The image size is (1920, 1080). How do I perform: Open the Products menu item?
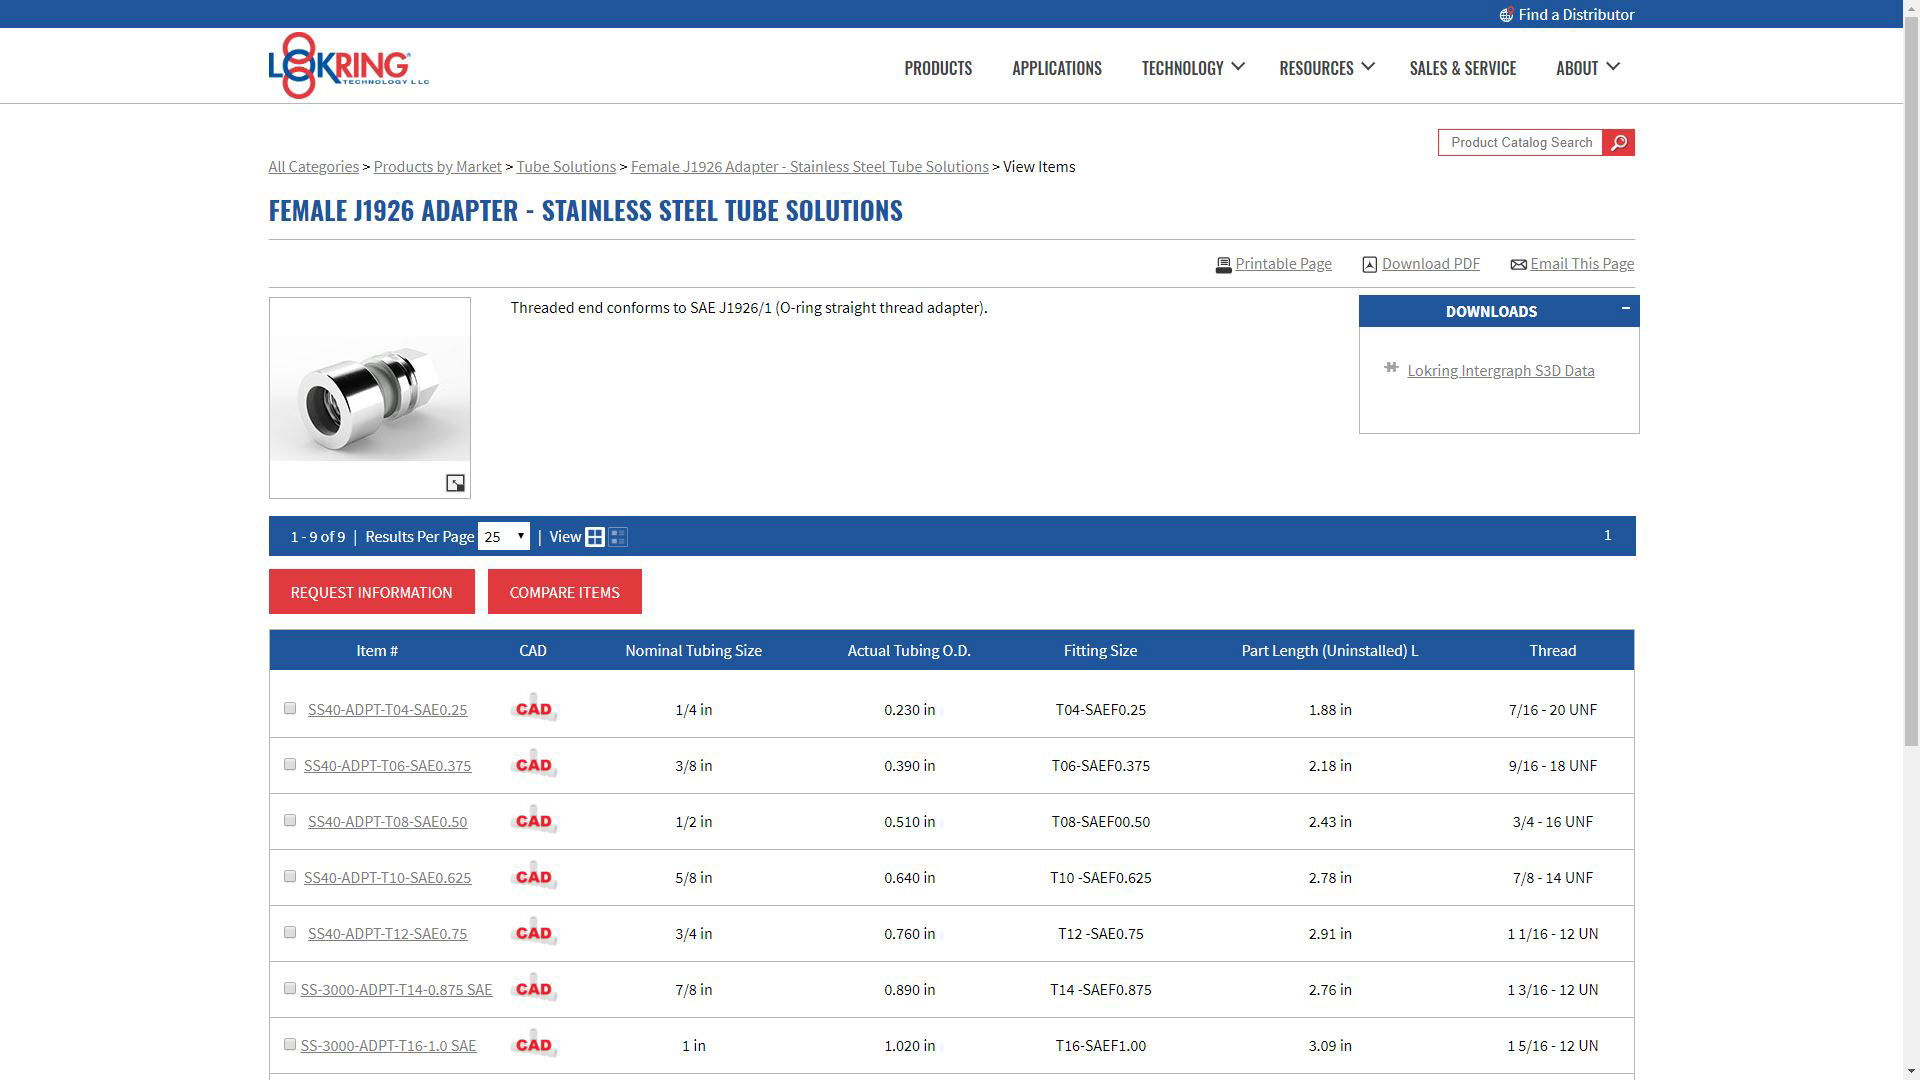click(x=937, y=68)
